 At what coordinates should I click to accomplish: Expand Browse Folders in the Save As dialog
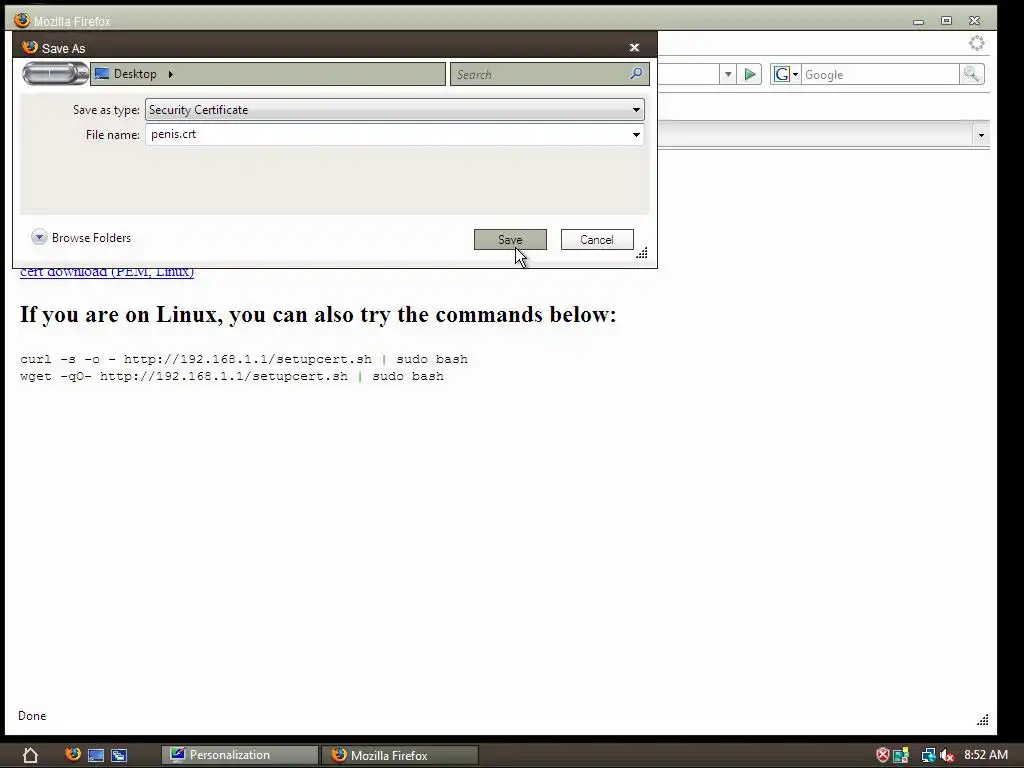pyautogui.click(x=81, y=238)
